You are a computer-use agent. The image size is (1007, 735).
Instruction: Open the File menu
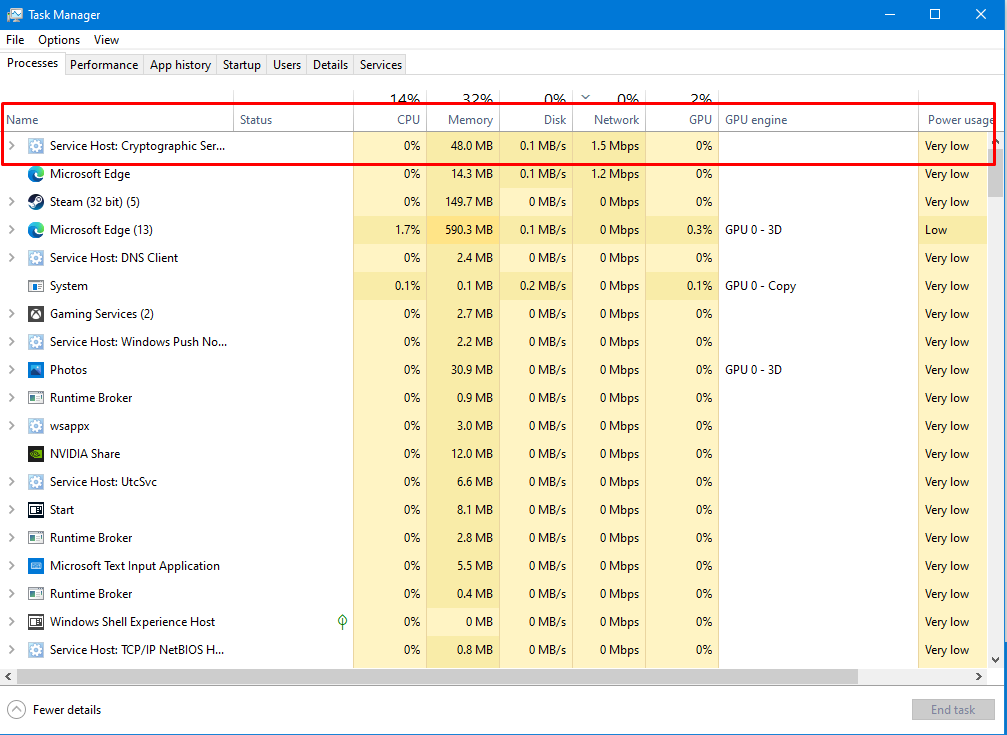(x=15, y=40)
